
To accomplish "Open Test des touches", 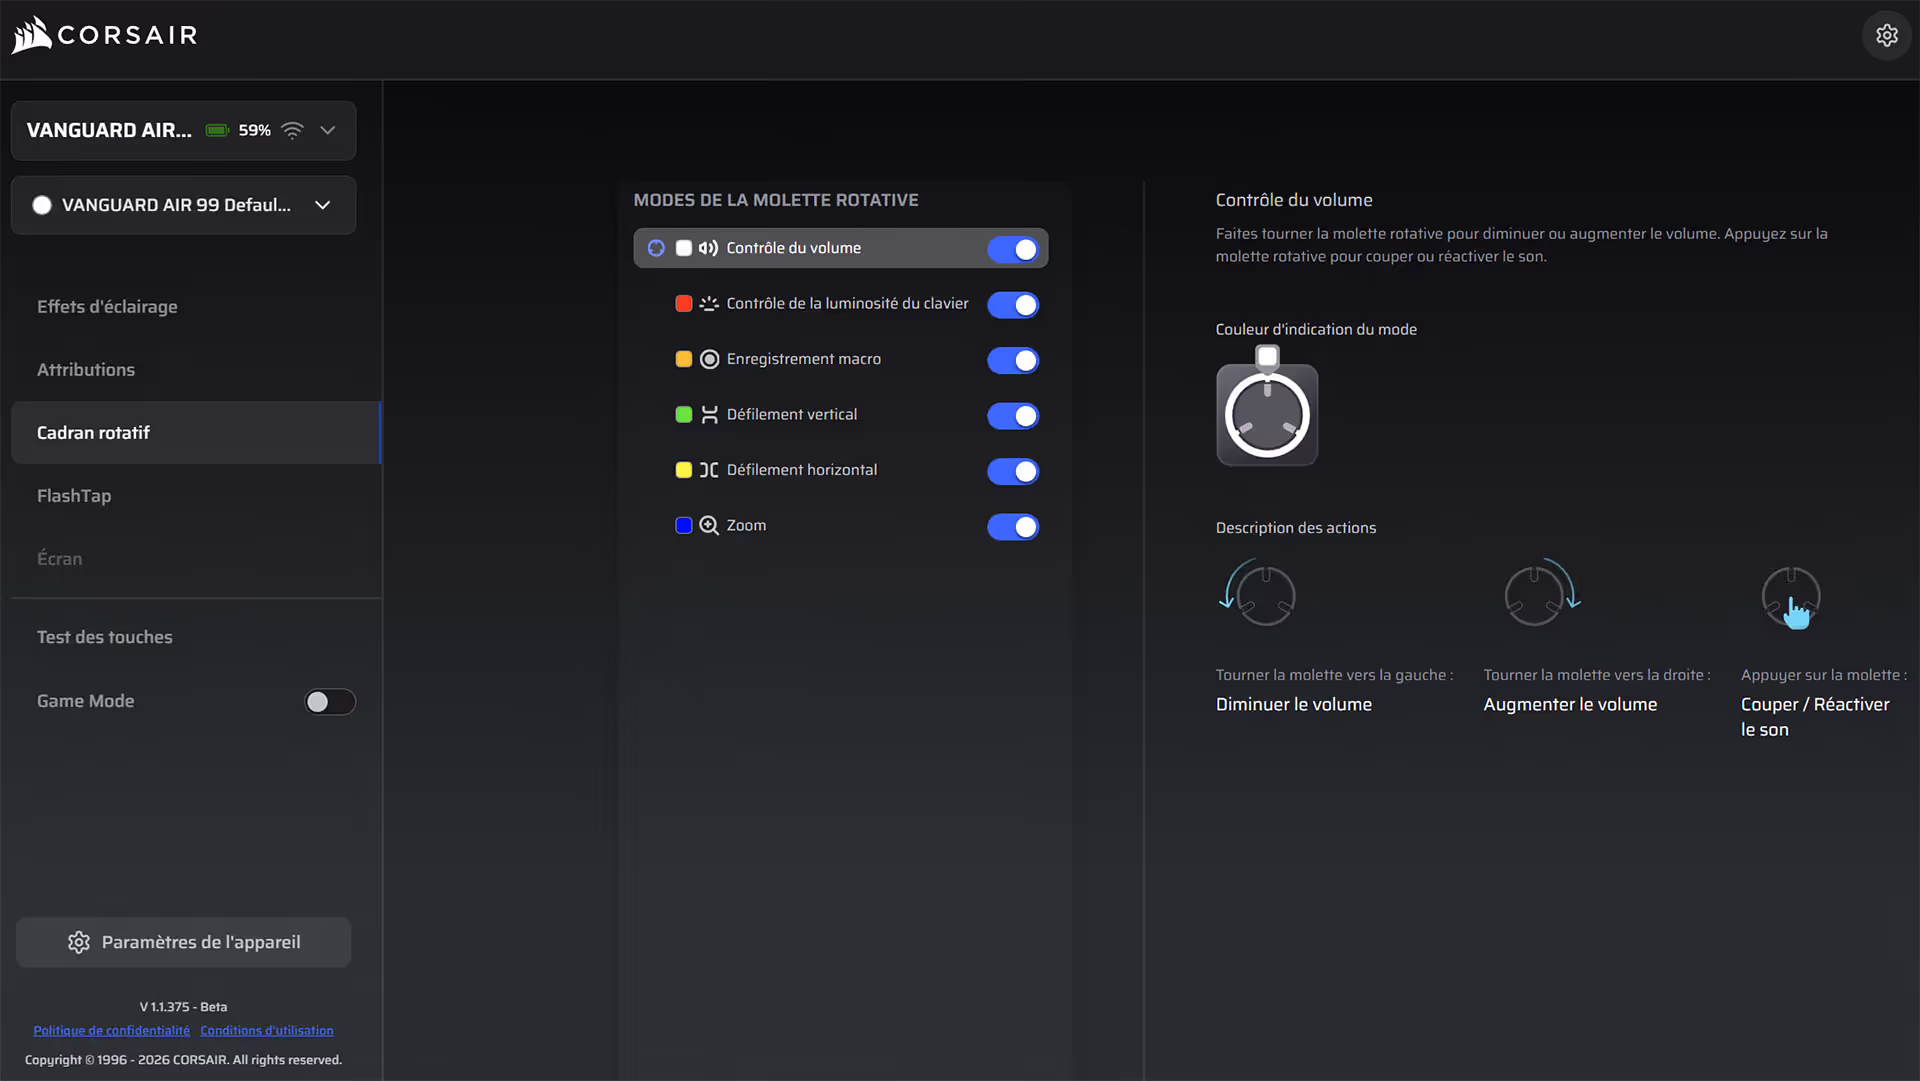I will click(105, 637).
